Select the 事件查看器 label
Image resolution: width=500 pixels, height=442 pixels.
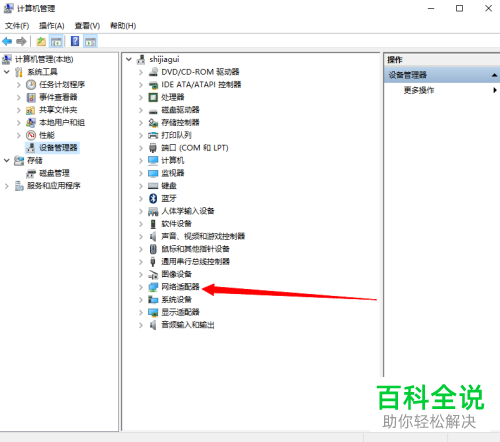coord(58,97)
